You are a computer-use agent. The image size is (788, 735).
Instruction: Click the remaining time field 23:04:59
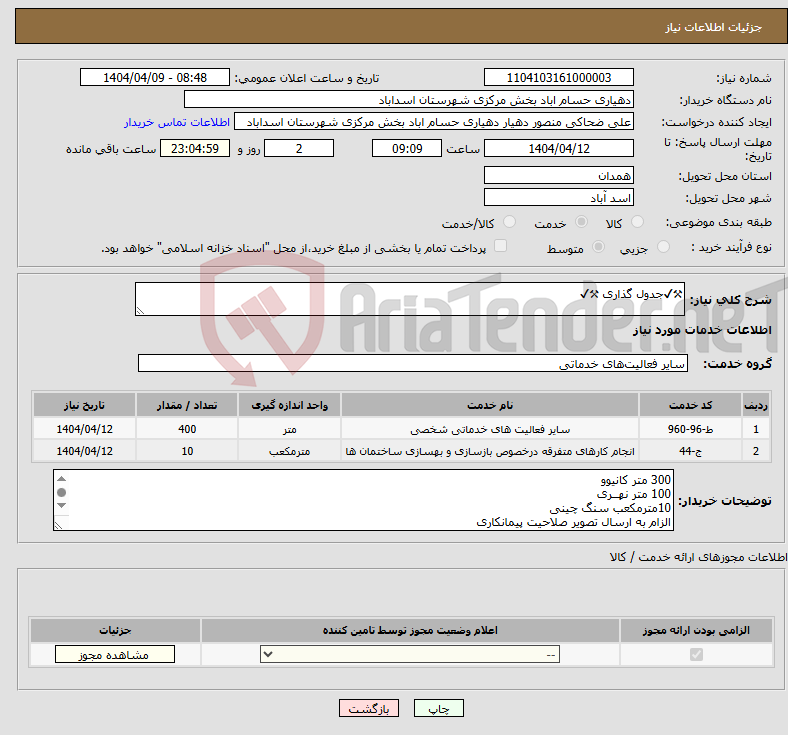coord(195,148)
